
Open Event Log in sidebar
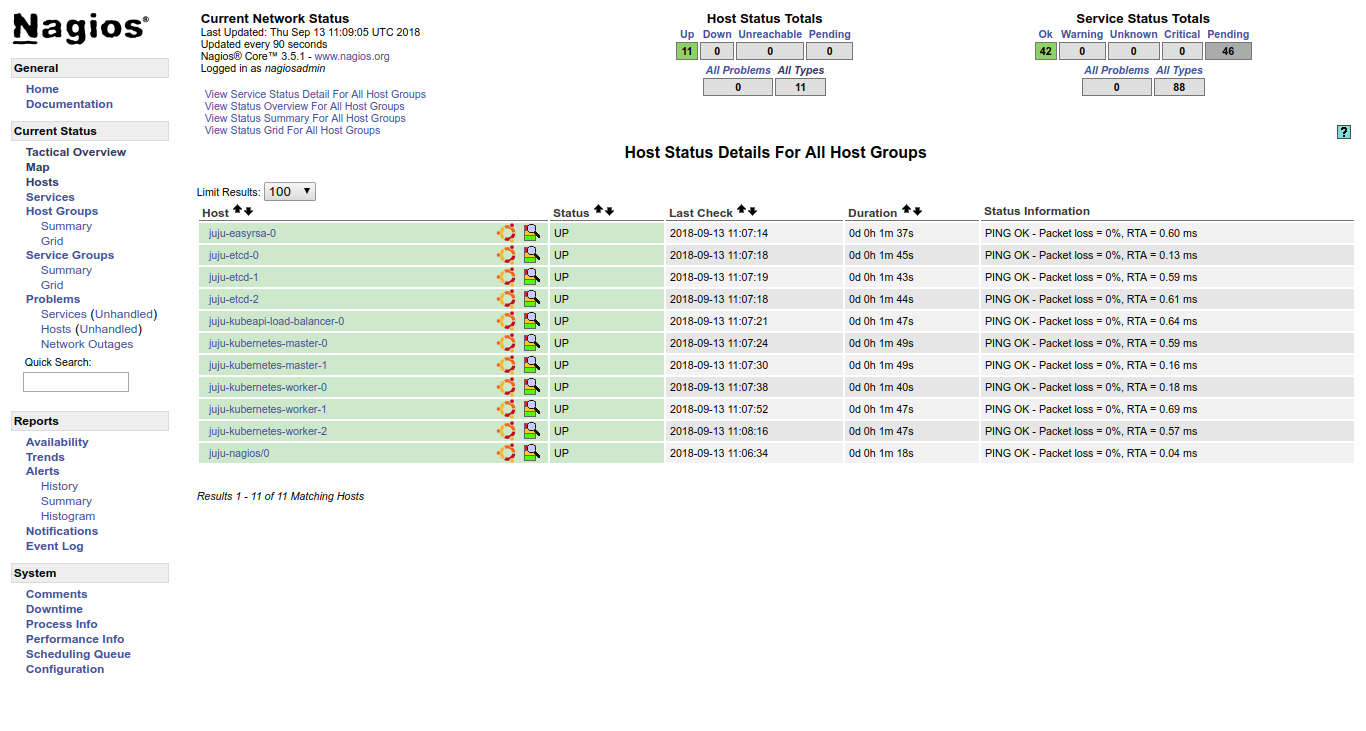tap(55, 546)
